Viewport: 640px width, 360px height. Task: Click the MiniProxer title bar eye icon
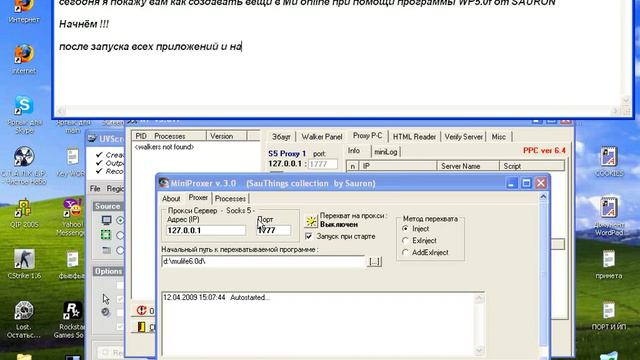coord(164,183)
